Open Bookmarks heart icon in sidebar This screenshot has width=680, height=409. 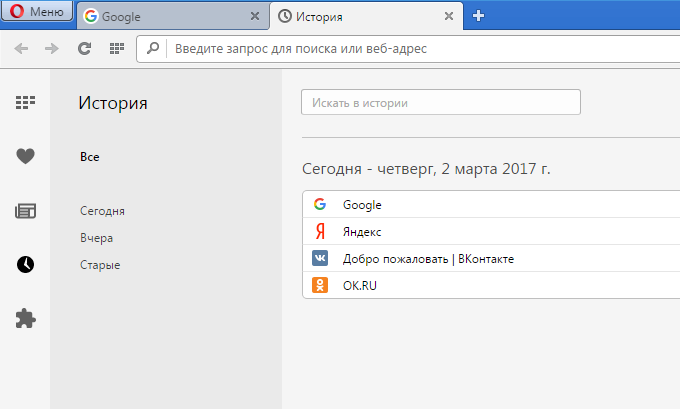click(25, 156)
